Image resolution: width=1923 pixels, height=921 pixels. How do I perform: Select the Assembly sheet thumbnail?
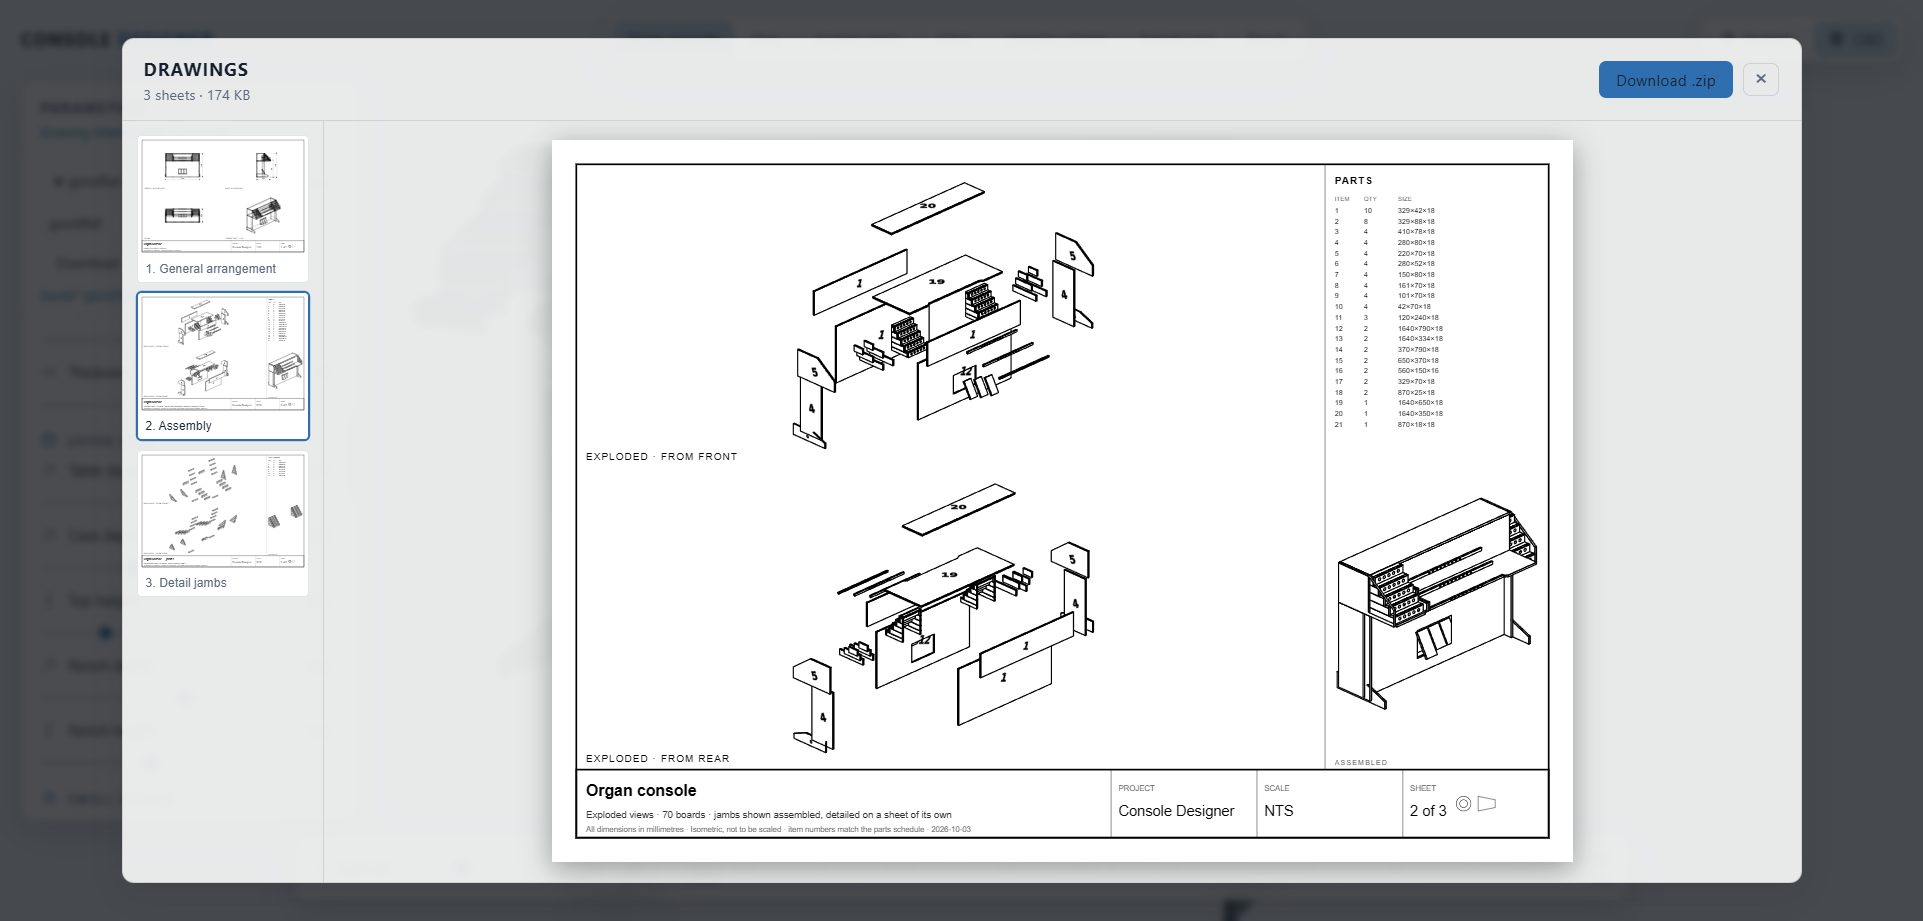(223, 366)
